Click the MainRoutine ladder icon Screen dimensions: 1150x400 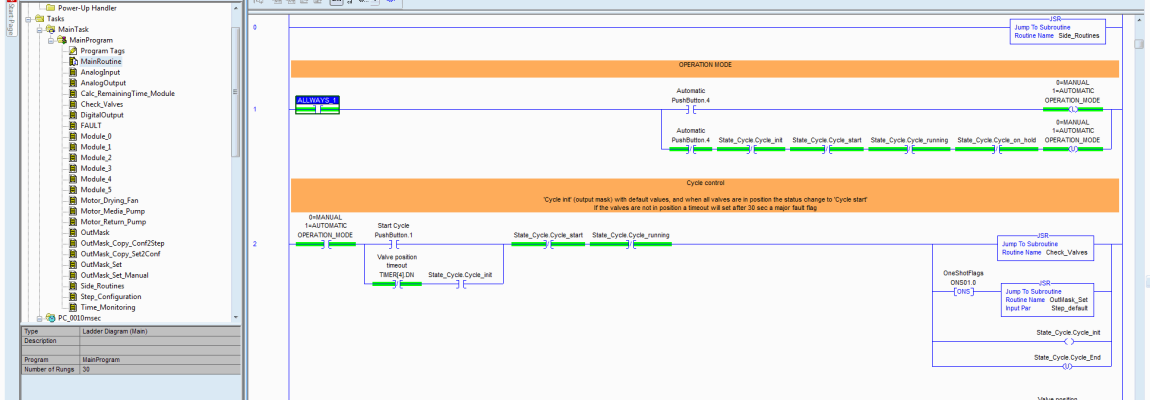point(73,62)
